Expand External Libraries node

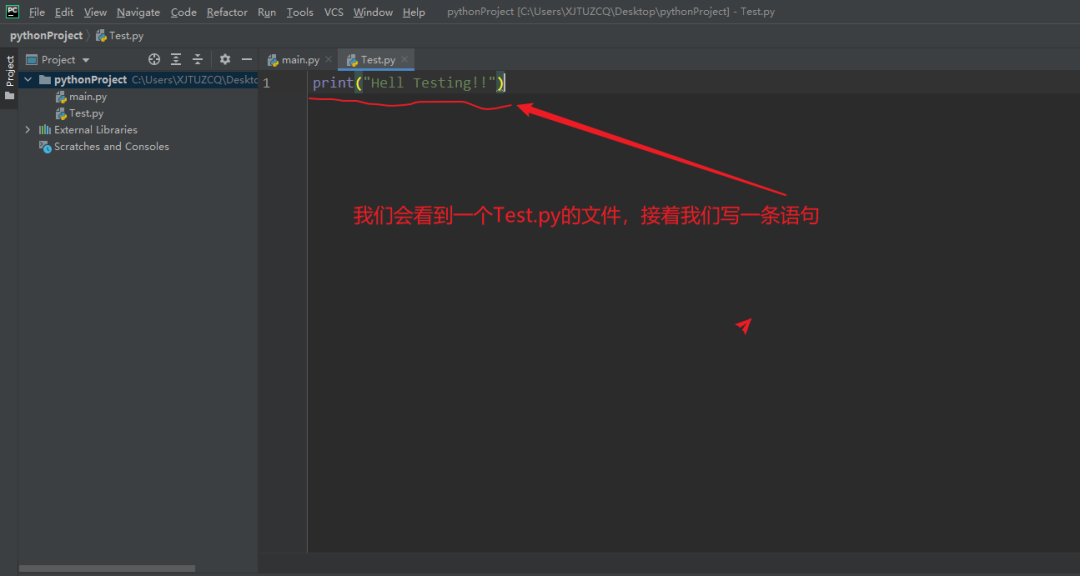[28, 130]
